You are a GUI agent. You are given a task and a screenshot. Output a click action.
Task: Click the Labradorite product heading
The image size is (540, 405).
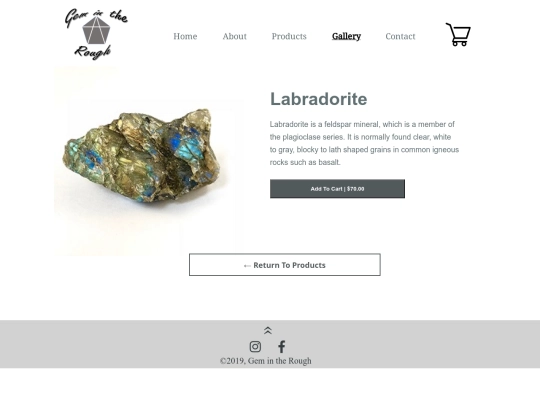pos(319,99)
